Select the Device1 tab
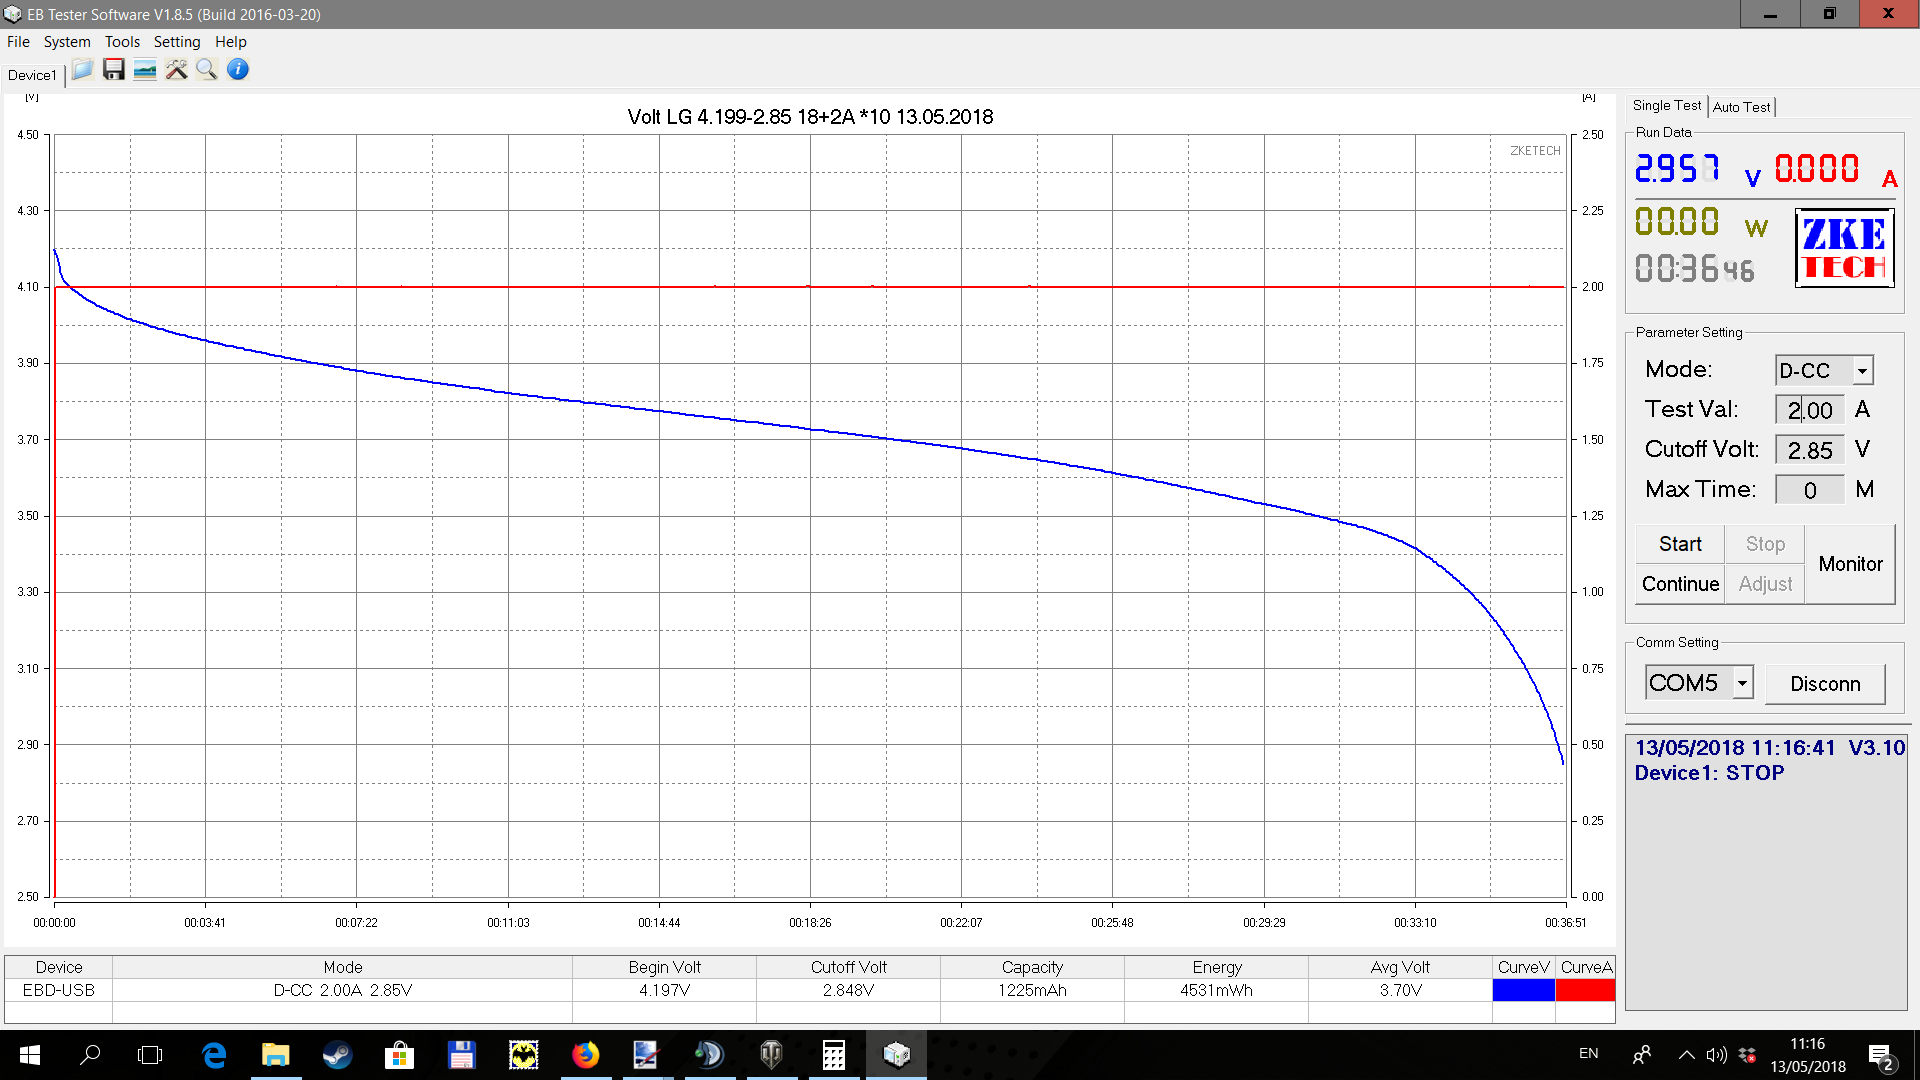1920x1080 pixels. pyautogui.click(x=32, y=75)
